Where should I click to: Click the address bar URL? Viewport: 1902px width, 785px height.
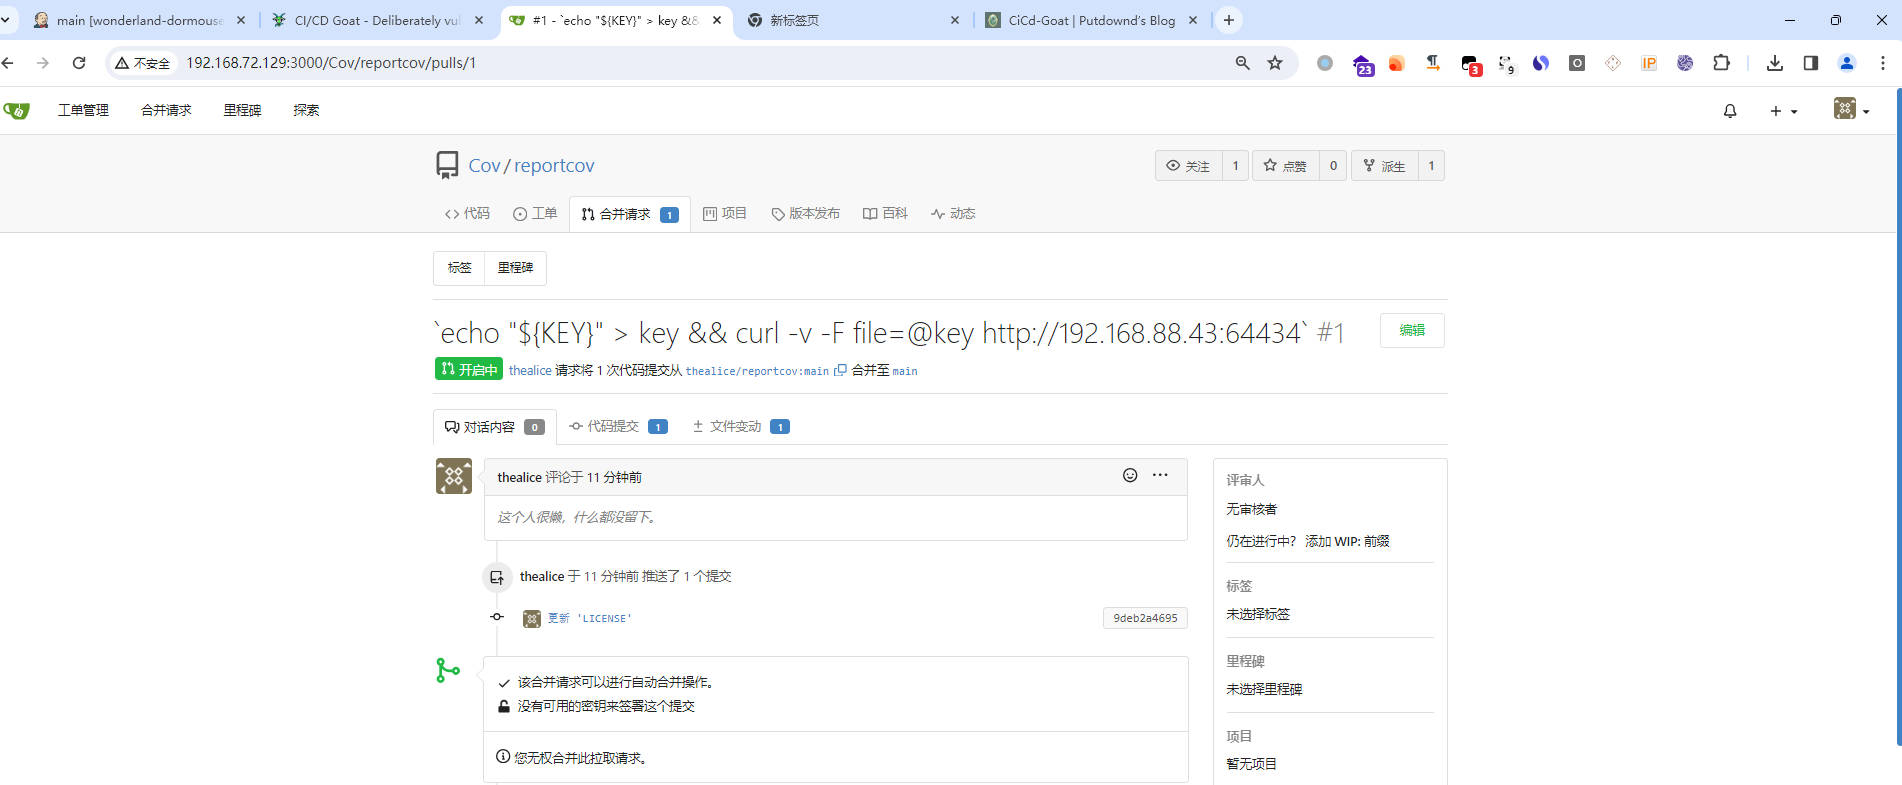[x=331, y=63]
